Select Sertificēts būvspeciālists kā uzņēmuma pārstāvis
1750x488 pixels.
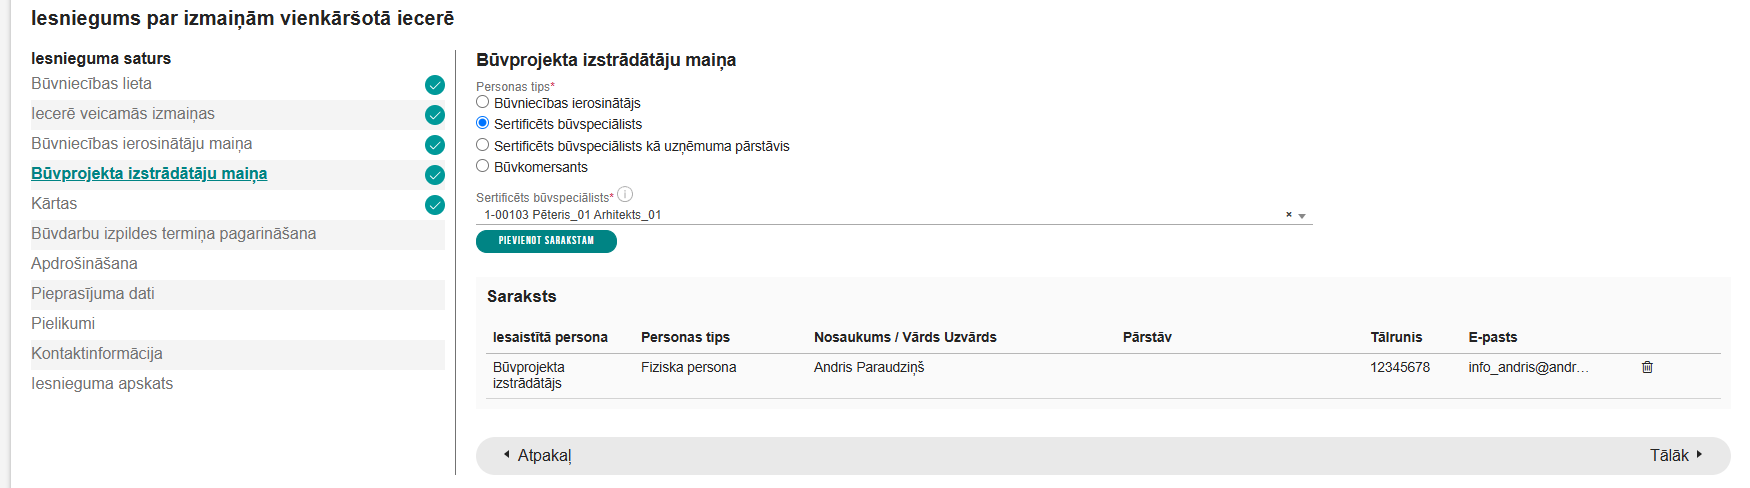click(x=483, y=145)
